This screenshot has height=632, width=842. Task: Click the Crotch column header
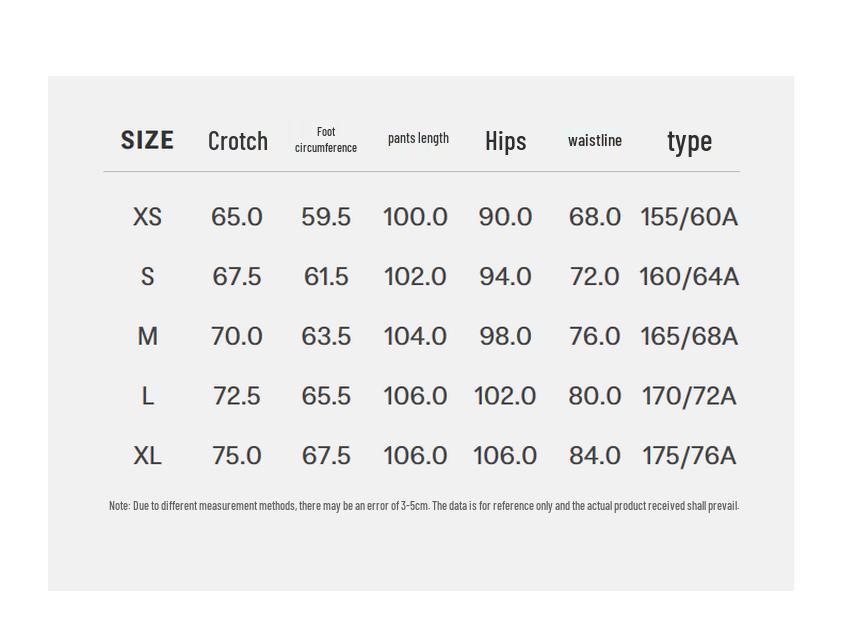[x=237, y=141]
